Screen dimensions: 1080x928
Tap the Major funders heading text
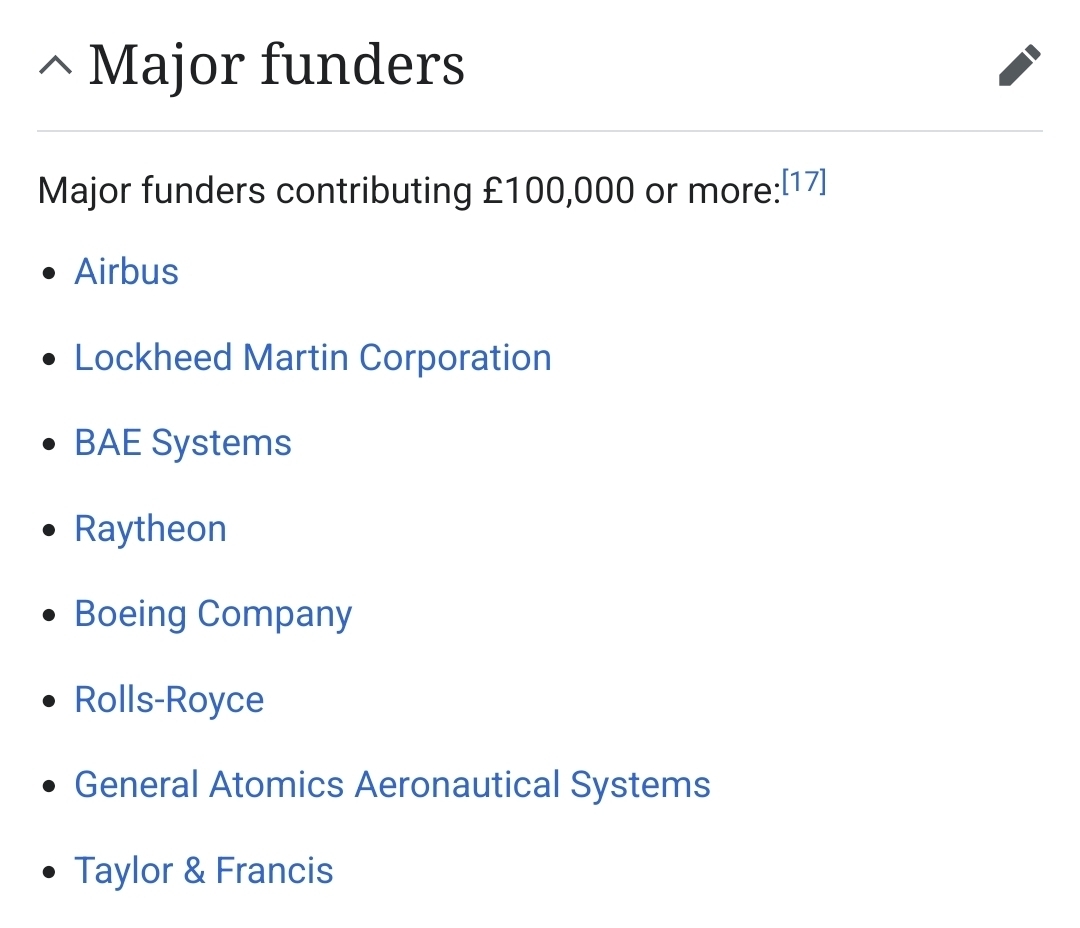(276, 66)
